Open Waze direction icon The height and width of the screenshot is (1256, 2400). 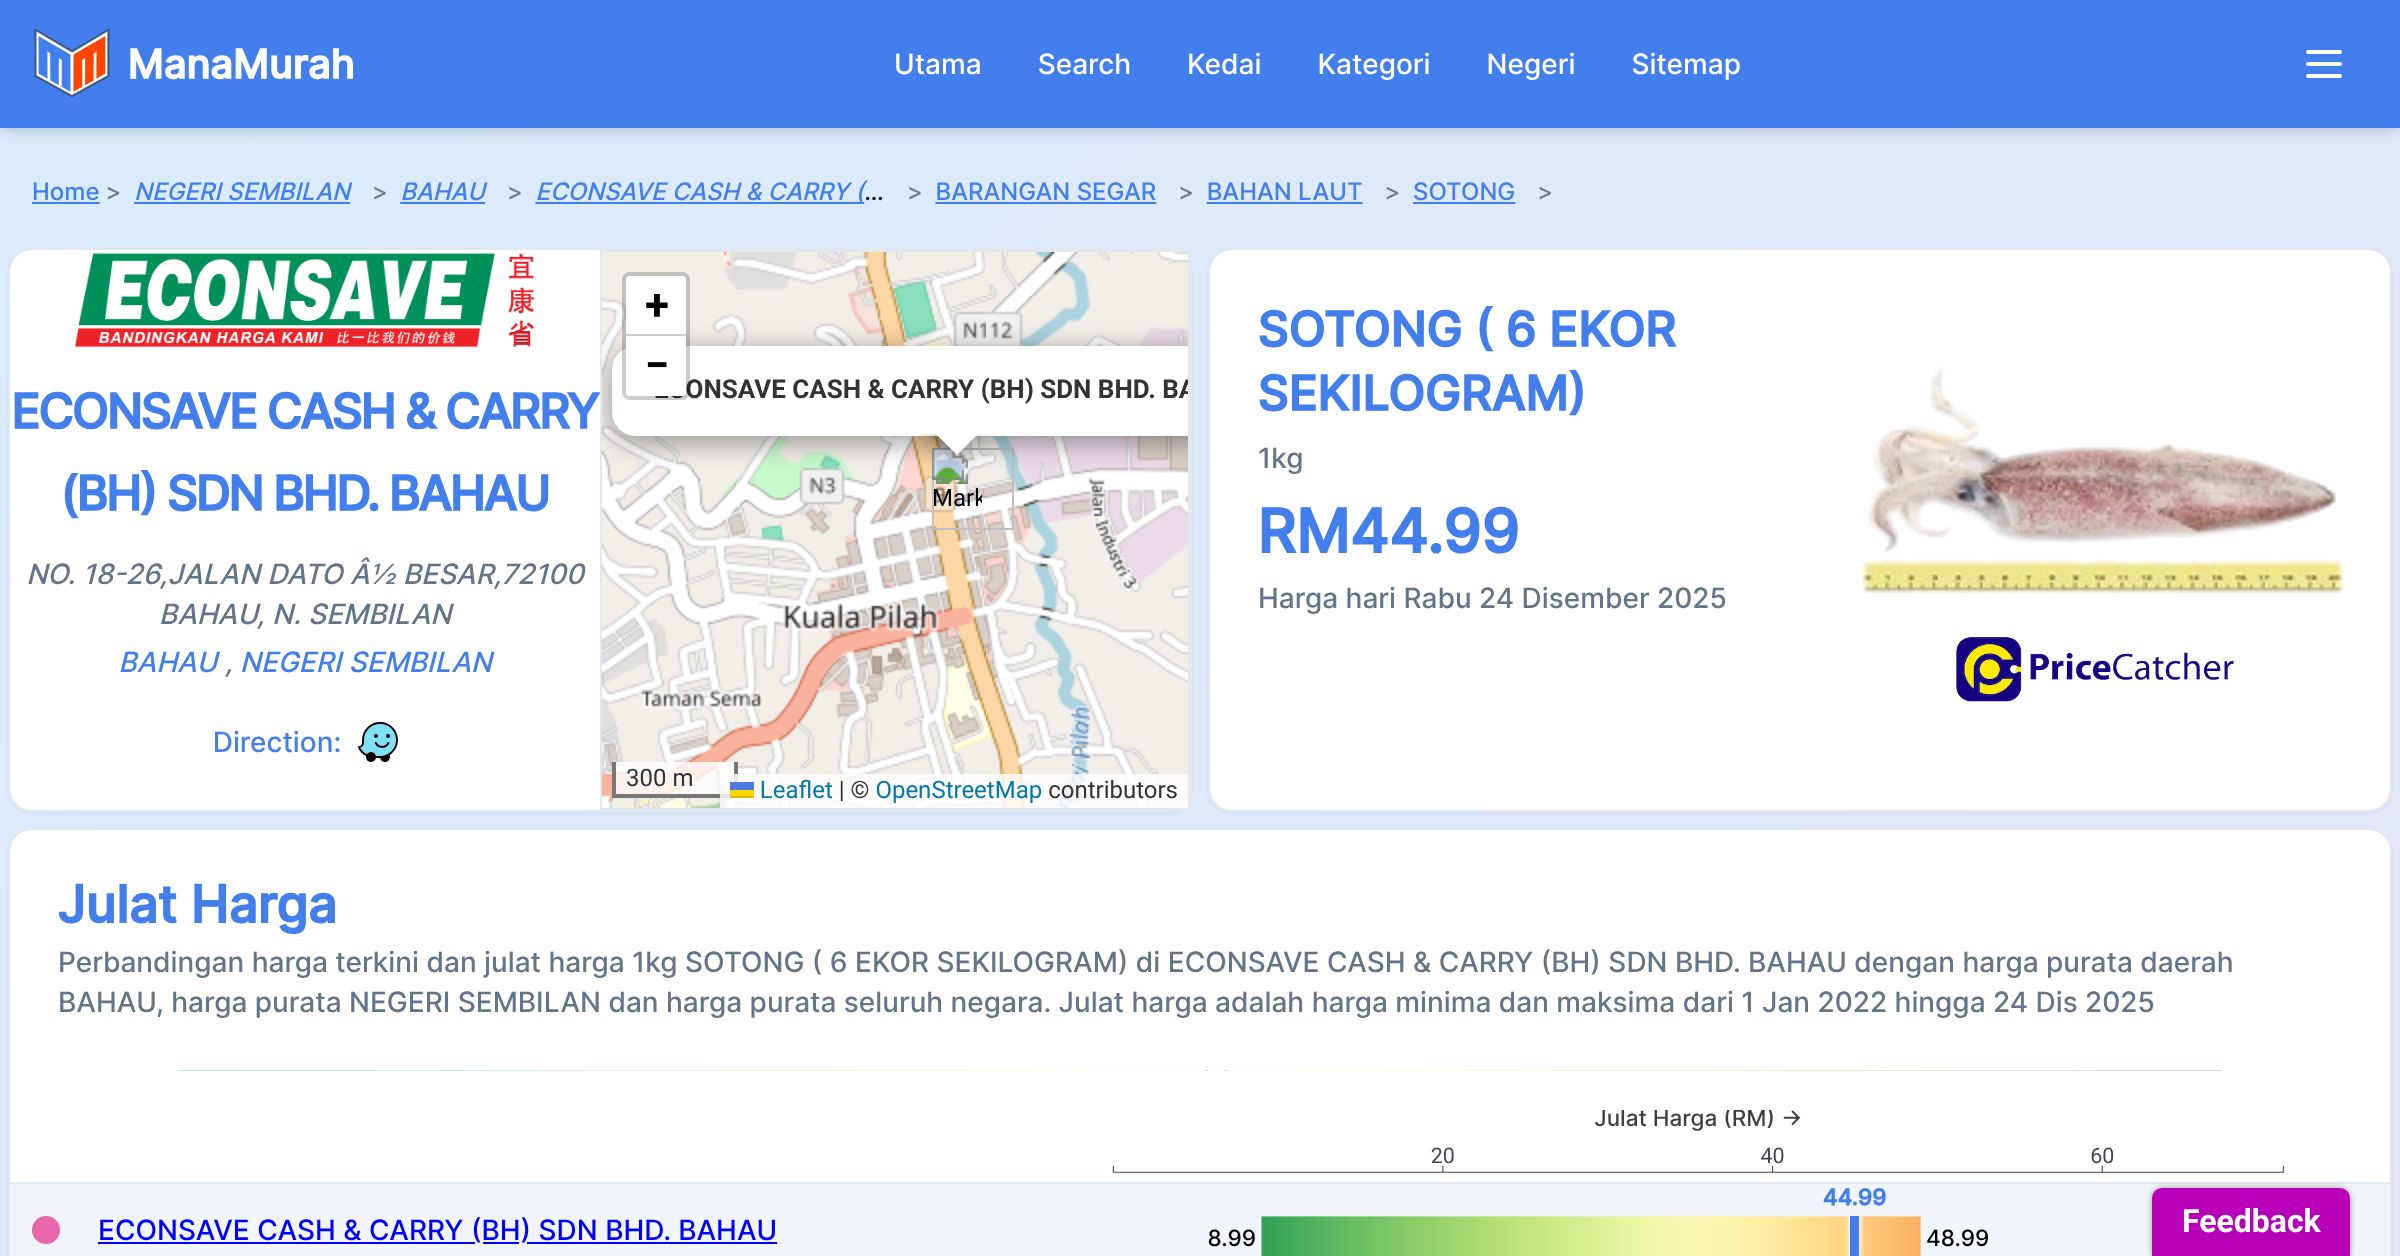378,742
